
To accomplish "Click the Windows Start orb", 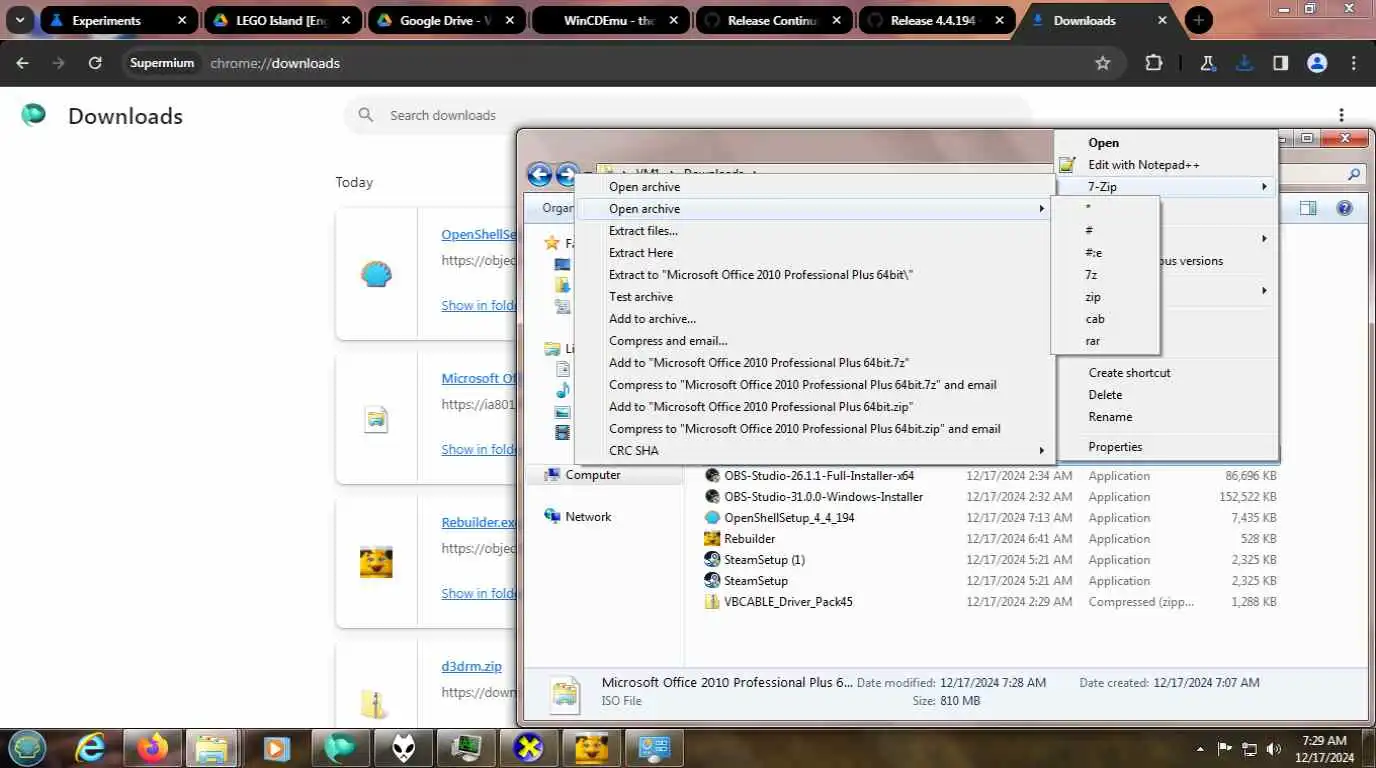I will pos(27,747).
